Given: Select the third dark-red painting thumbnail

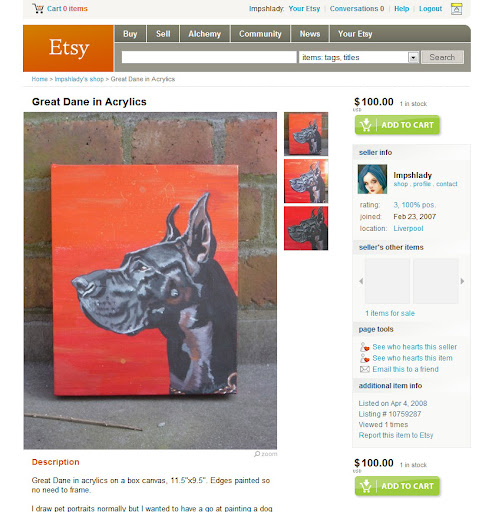Looking at the screenshot, I should click(x=306, y=228).
